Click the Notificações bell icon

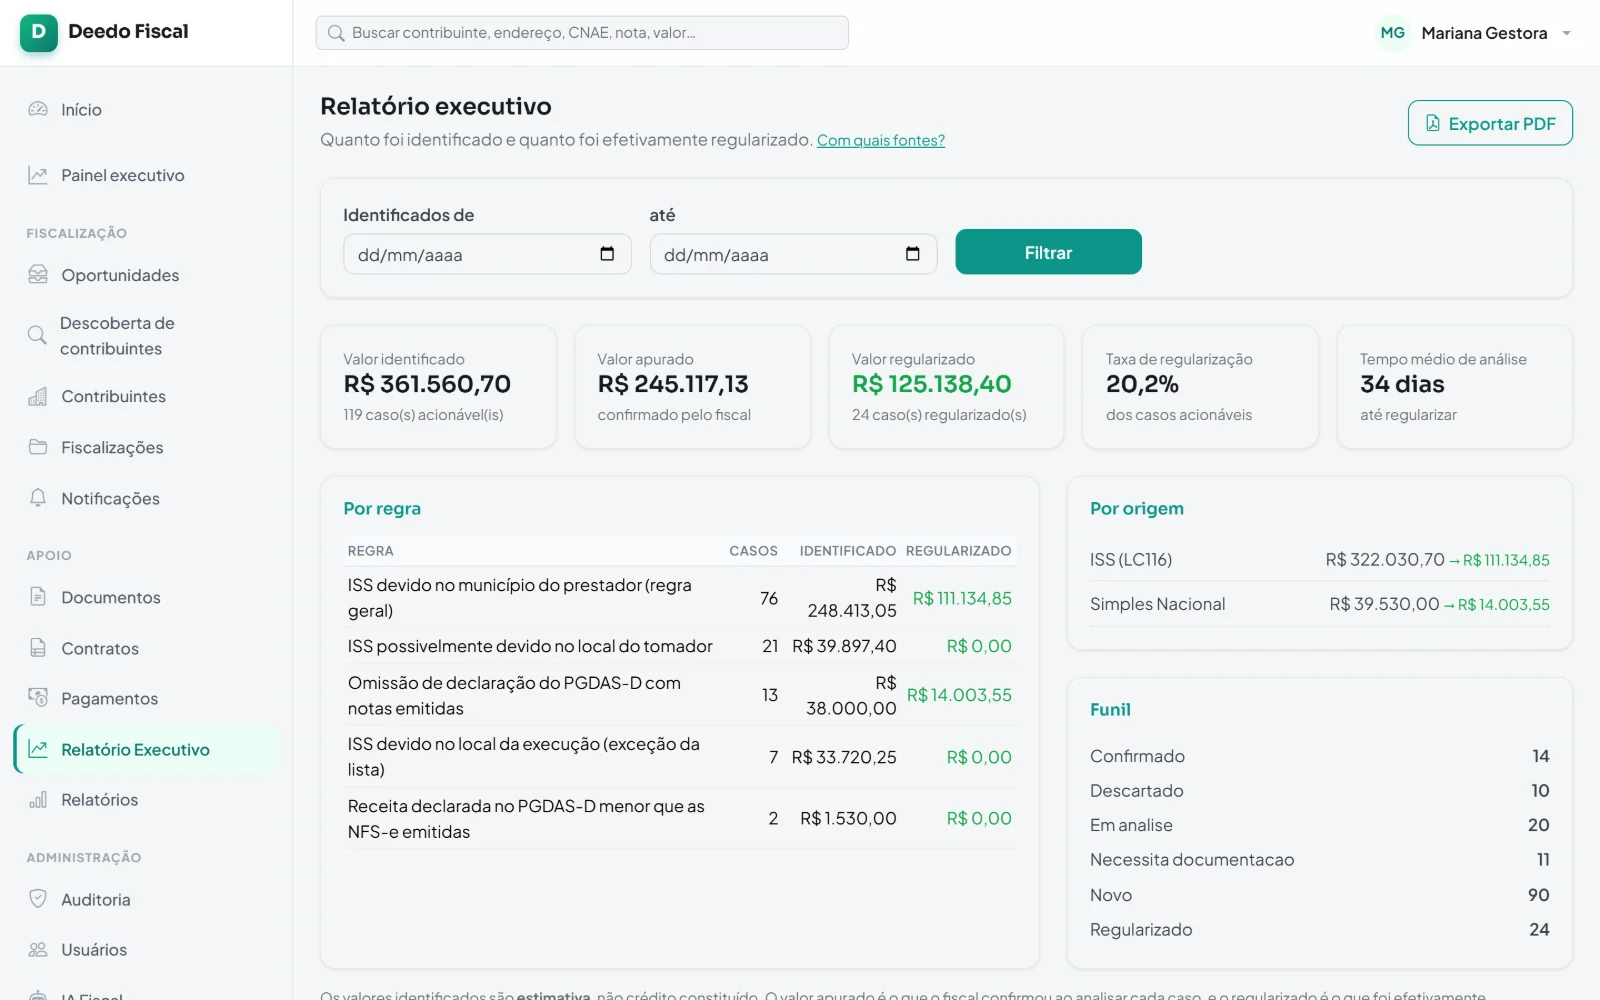(x=38, y=498)
